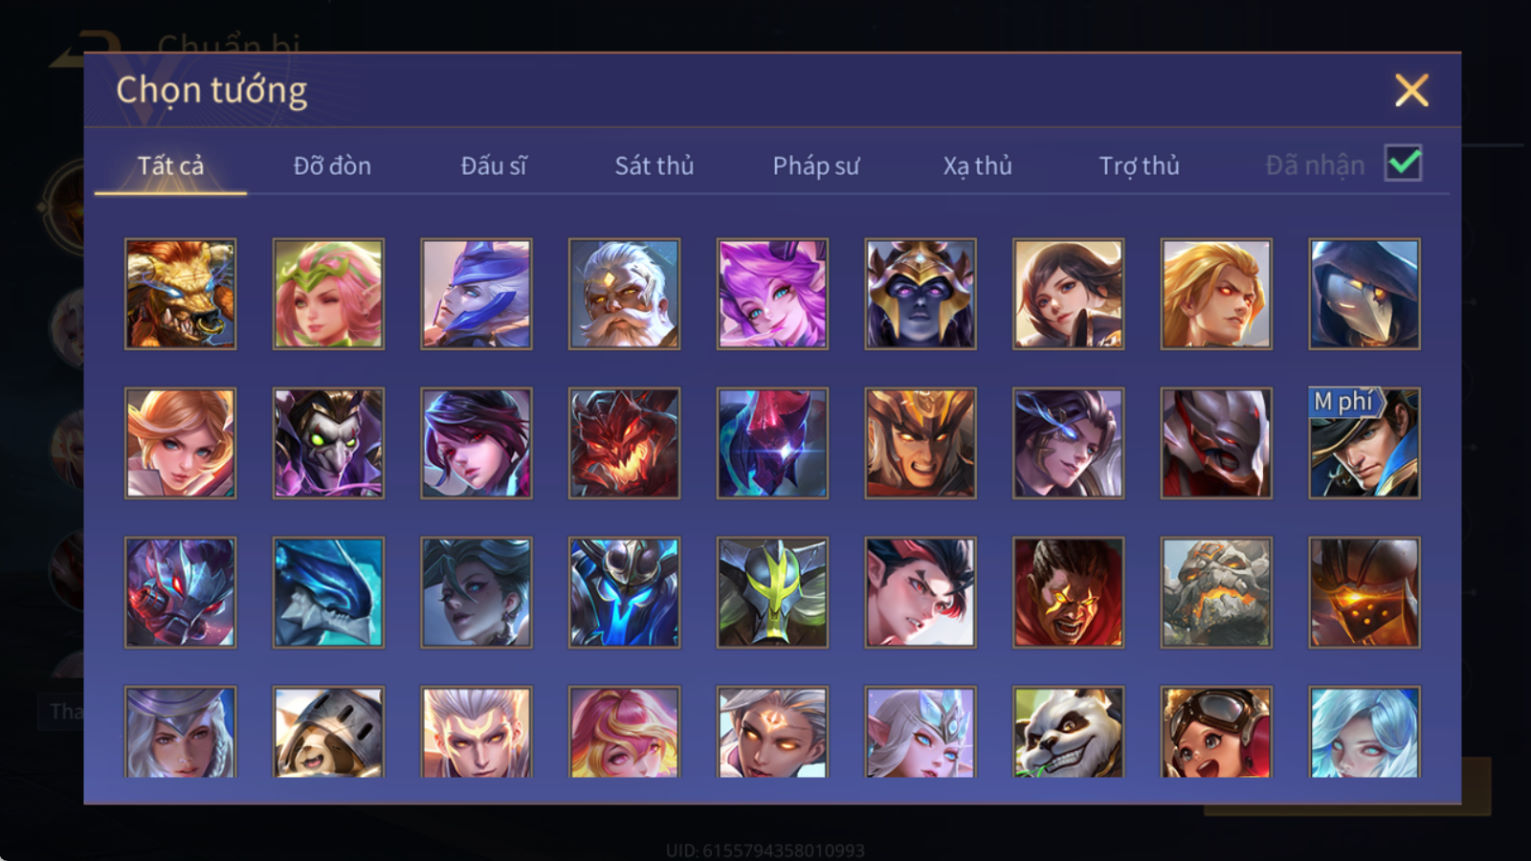The width and height of the screenshot is (1531, 861).
Task: Select the 'Tất cả' tab
Action: pyautogui.click(x=170, y=166)
